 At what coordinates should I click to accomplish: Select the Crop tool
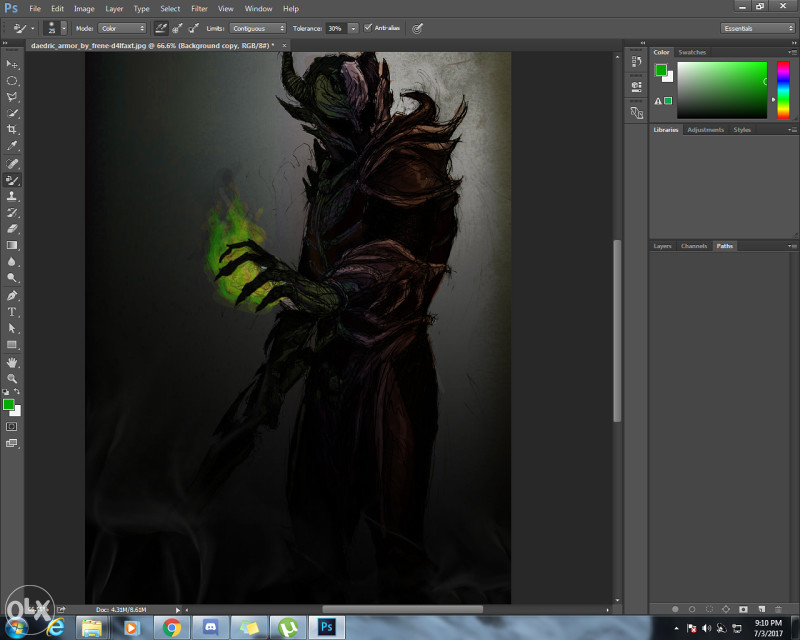(x=12, y=129)
